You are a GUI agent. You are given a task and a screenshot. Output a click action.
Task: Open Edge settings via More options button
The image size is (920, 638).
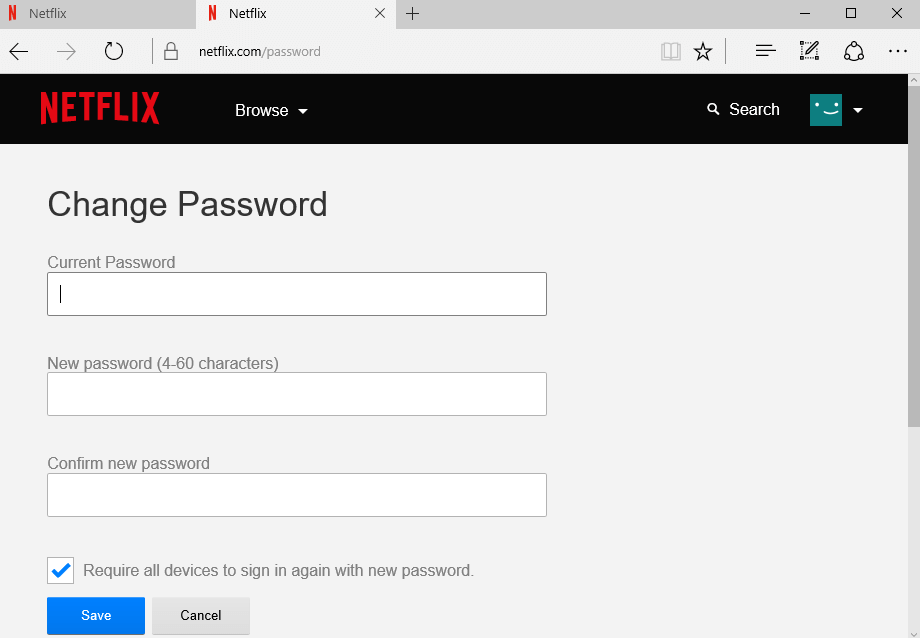coord(897,50)
